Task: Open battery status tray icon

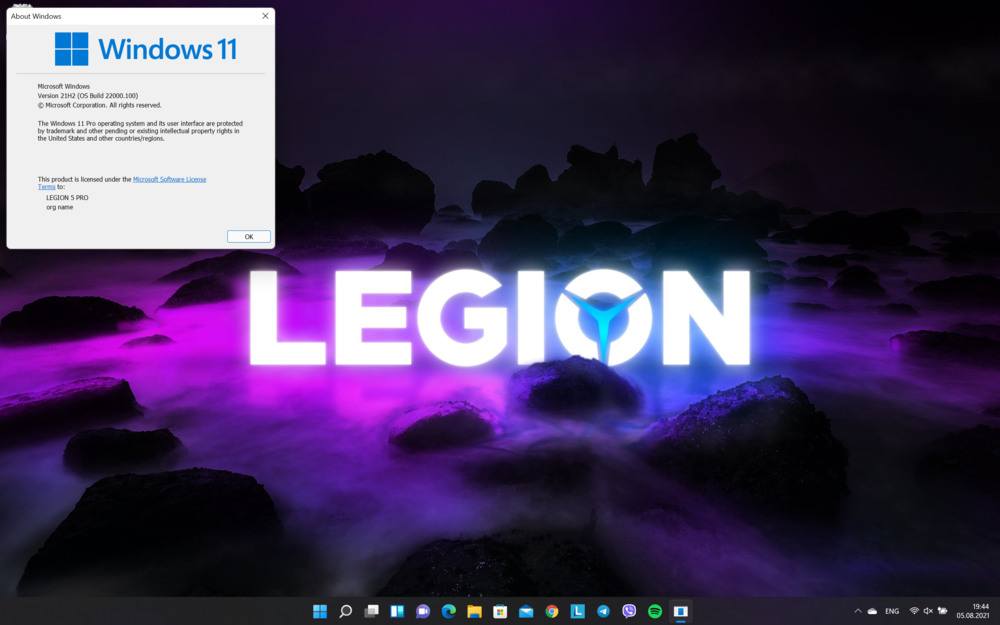Action: coord(942,611)
